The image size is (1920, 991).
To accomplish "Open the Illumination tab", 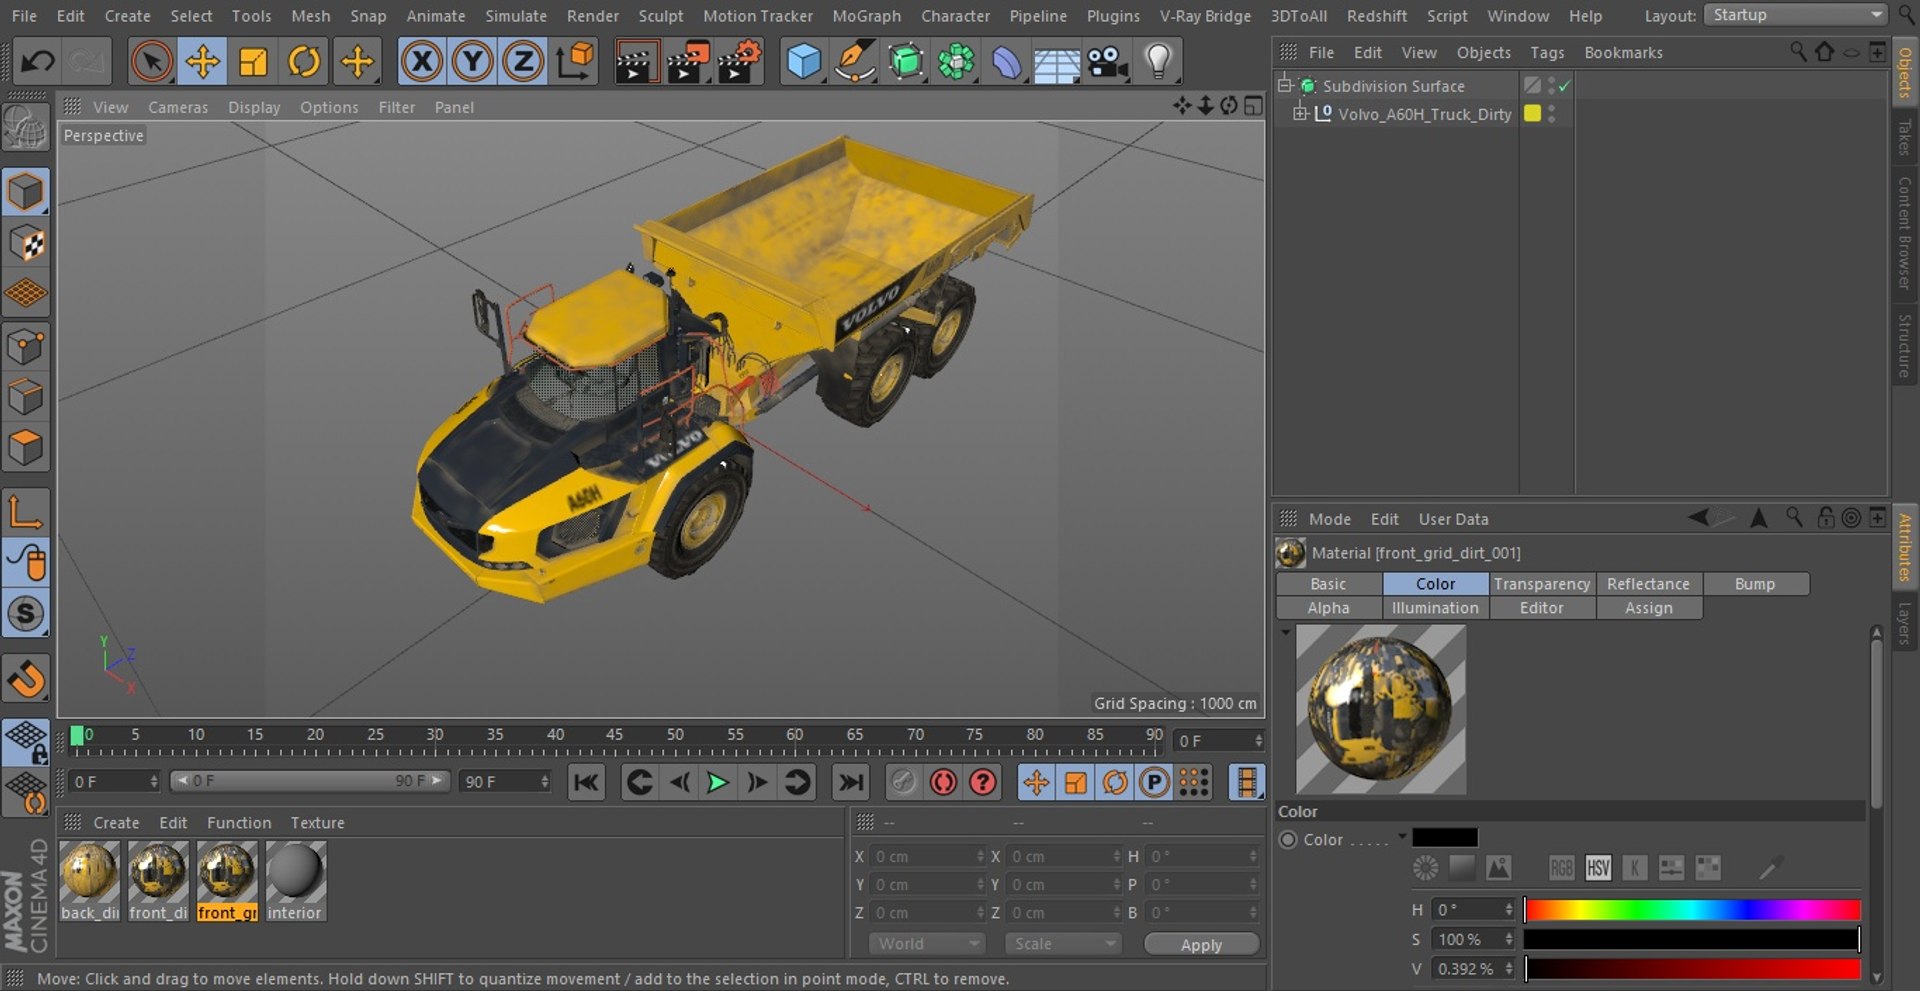I will pyautogui.click(x=1435, y=608).
